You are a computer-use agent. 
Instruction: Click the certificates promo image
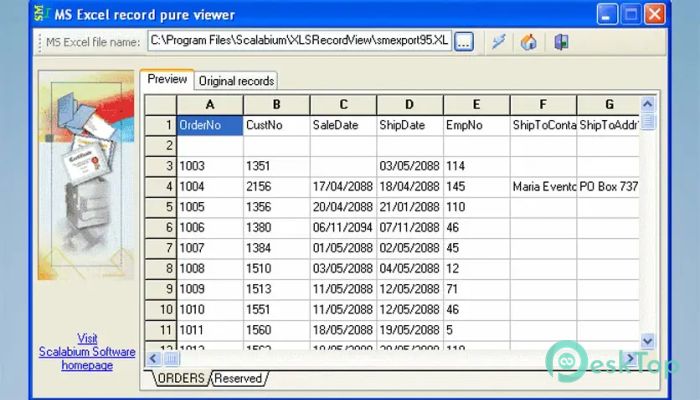click(x=86, y=175)
